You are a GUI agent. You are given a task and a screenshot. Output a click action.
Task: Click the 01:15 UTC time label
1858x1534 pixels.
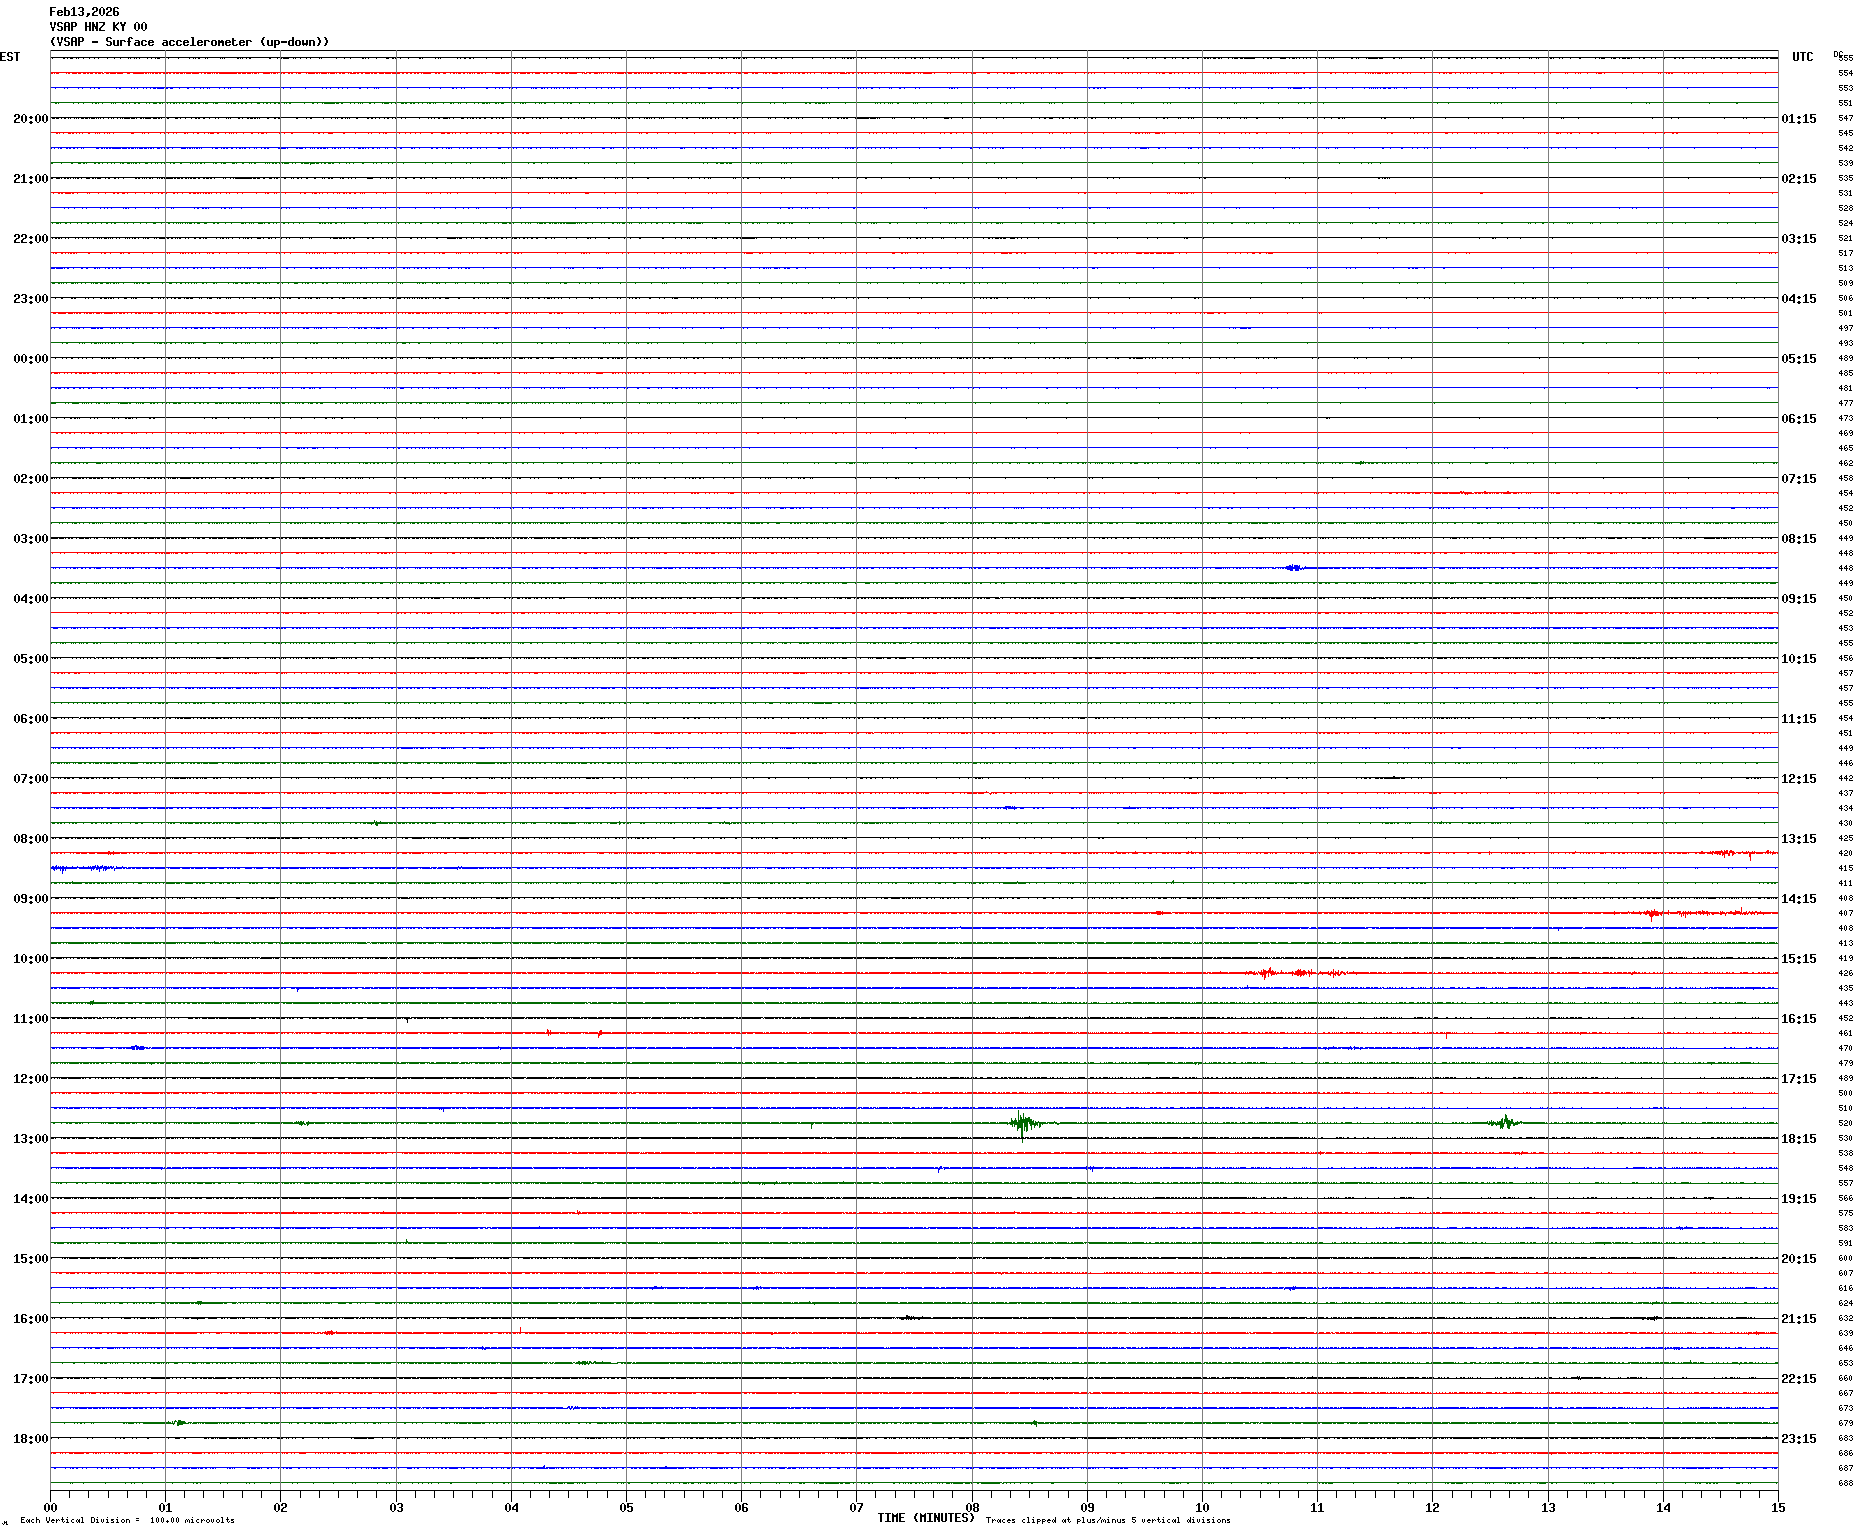[1798, 119]
